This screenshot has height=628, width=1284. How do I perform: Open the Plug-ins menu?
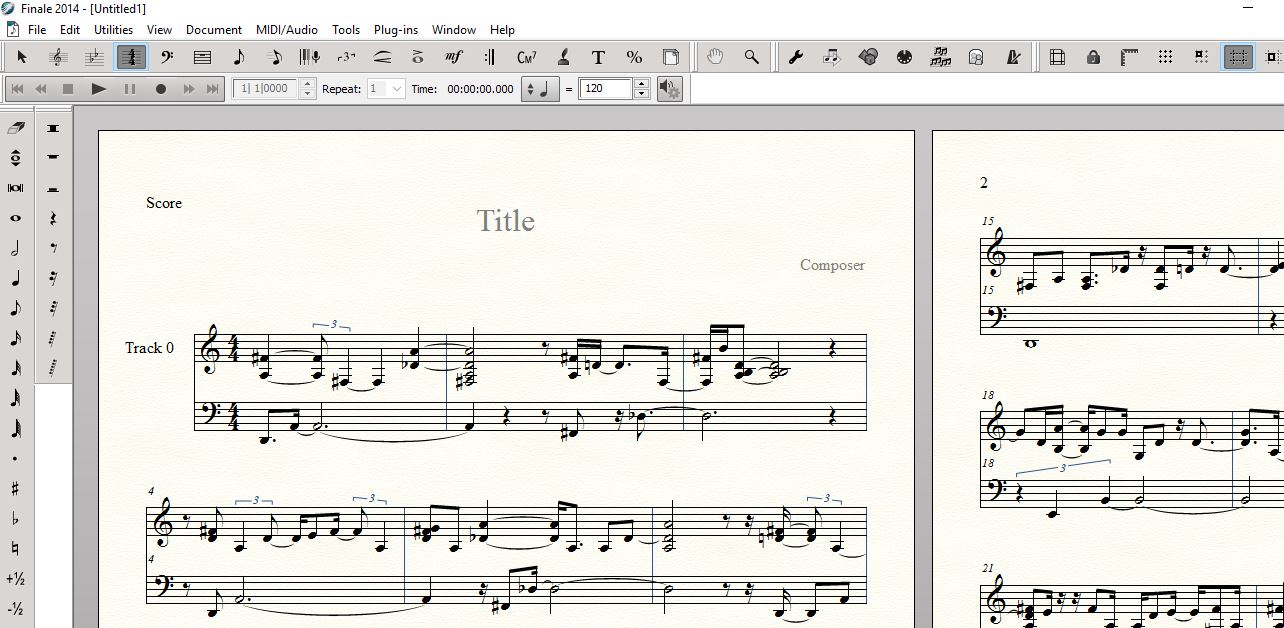[395, 30]
